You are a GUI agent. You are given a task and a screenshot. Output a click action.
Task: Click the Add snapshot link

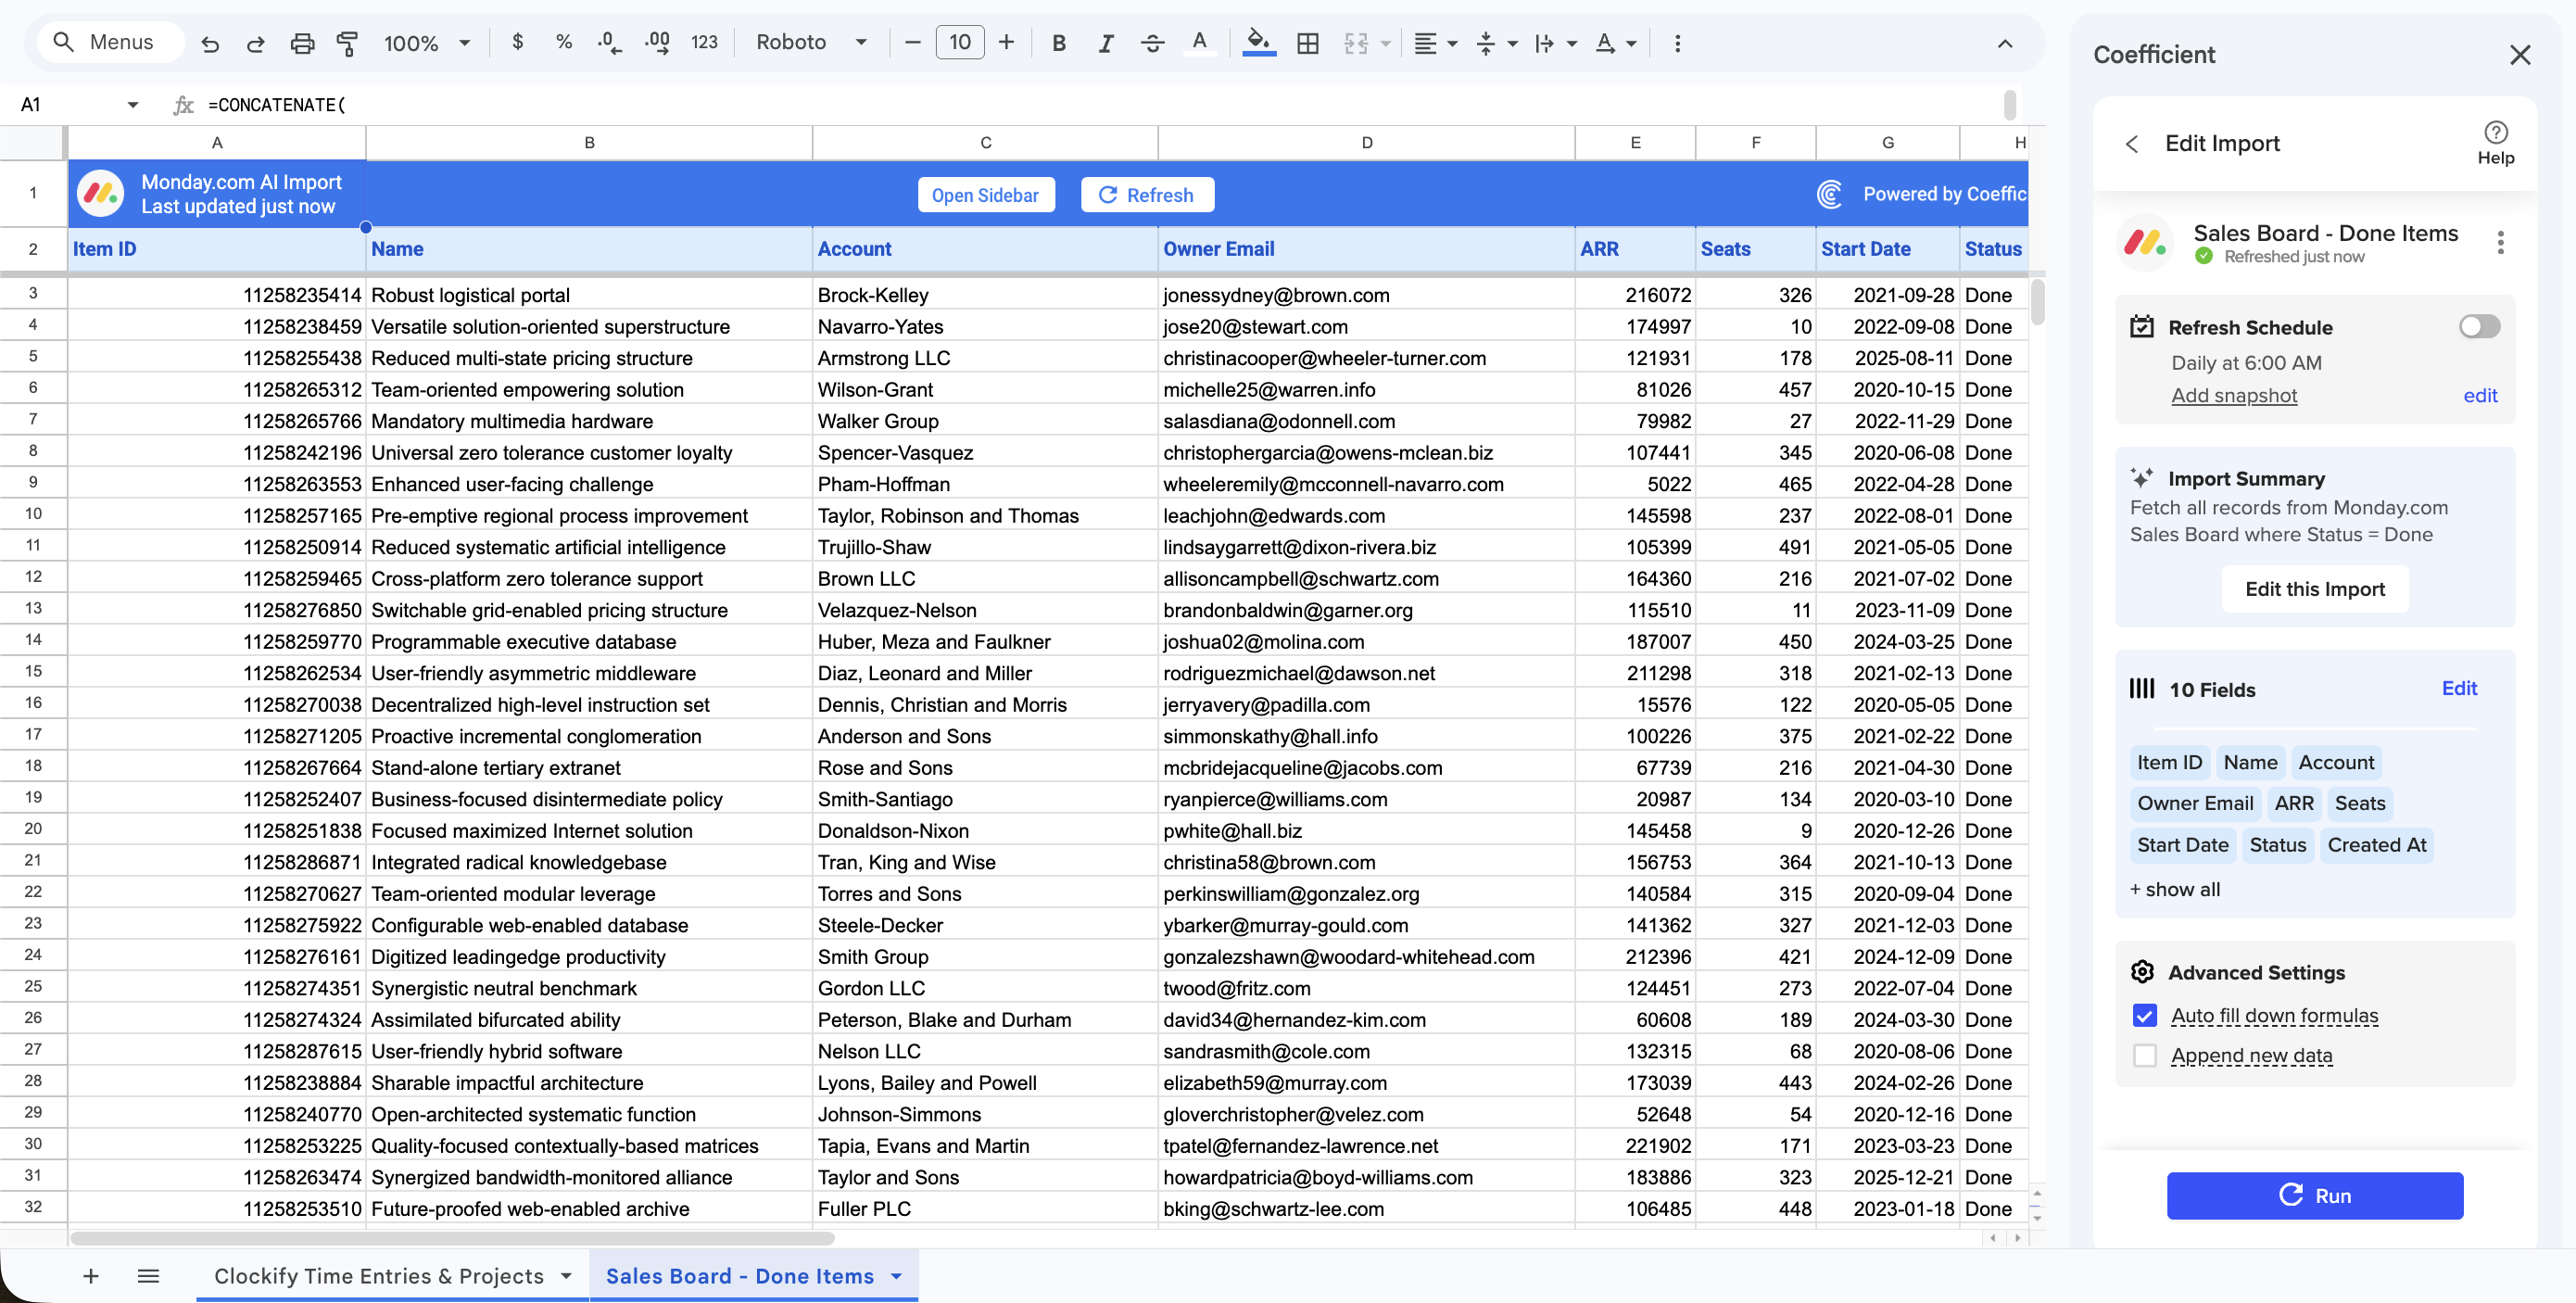point(2233,396)
